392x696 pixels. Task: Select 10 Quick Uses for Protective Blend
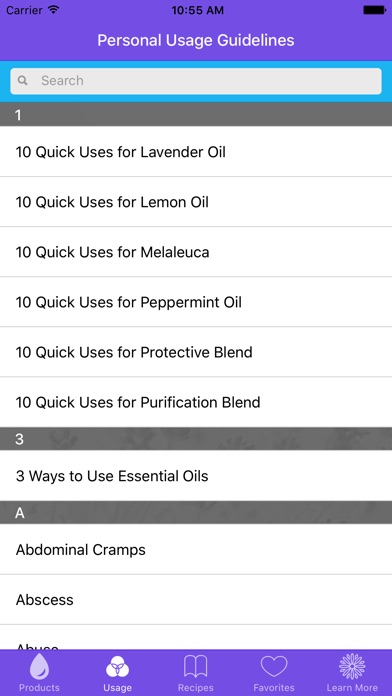[x=196, y=352]
